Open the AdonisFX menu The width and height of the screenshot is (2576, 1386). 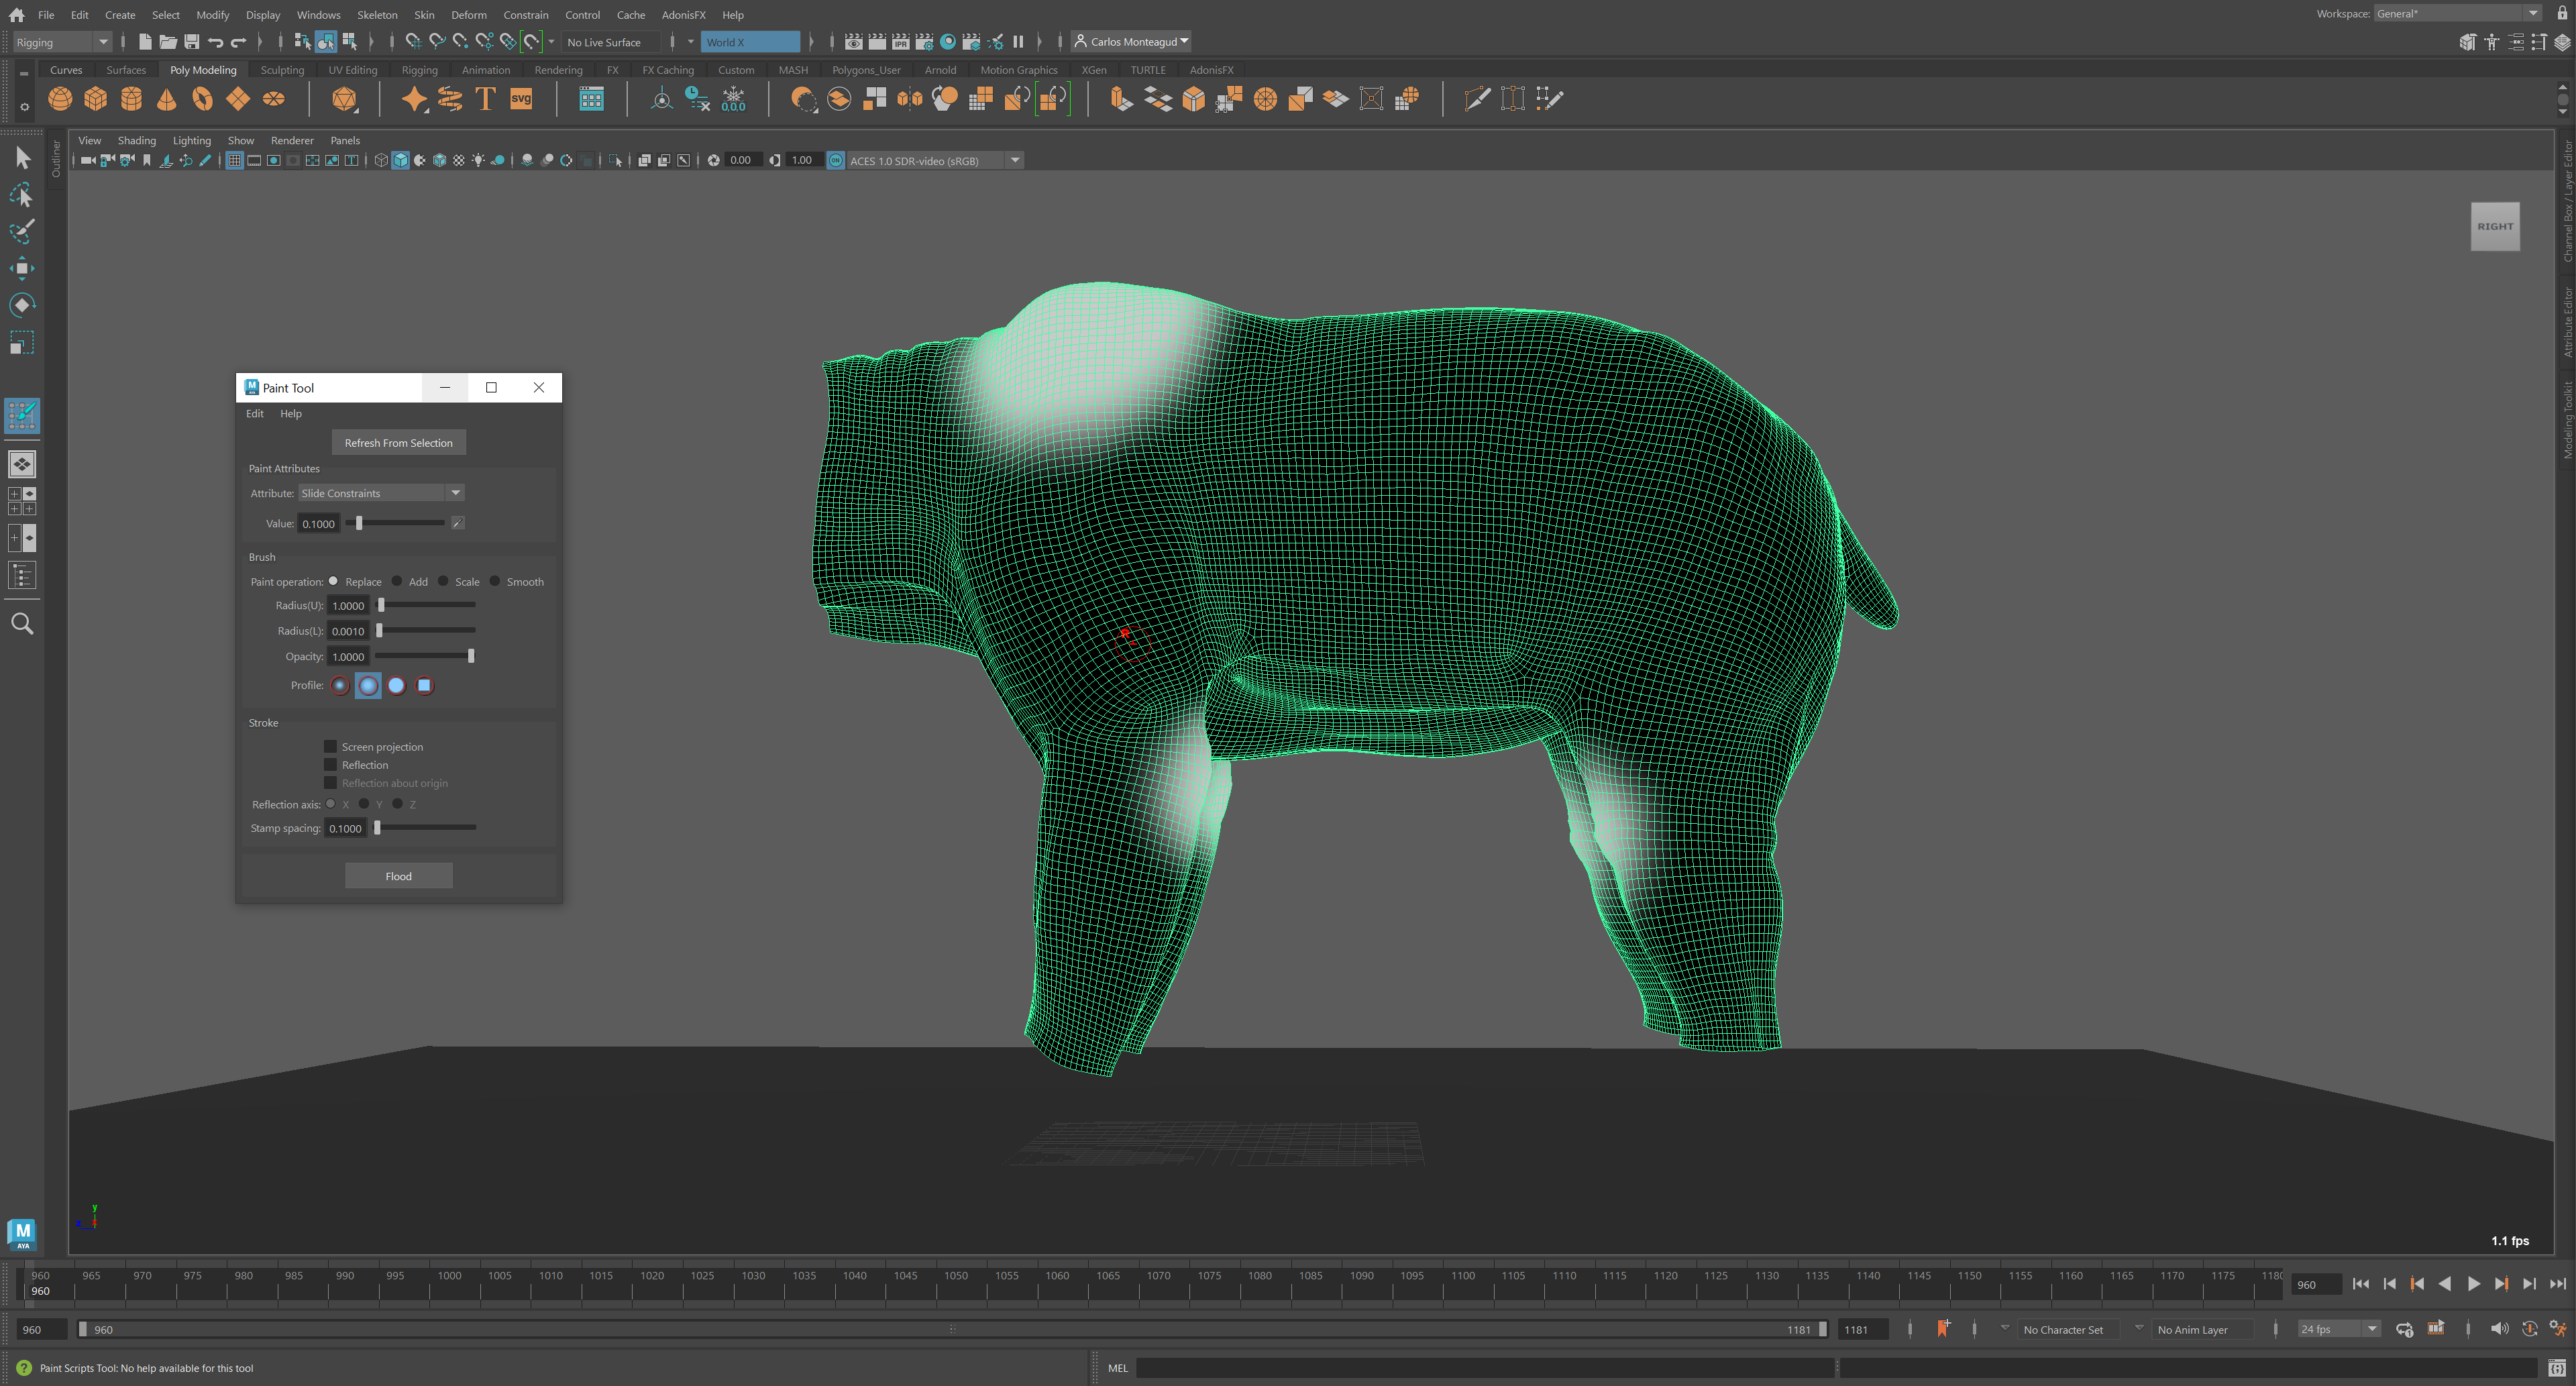683,15
